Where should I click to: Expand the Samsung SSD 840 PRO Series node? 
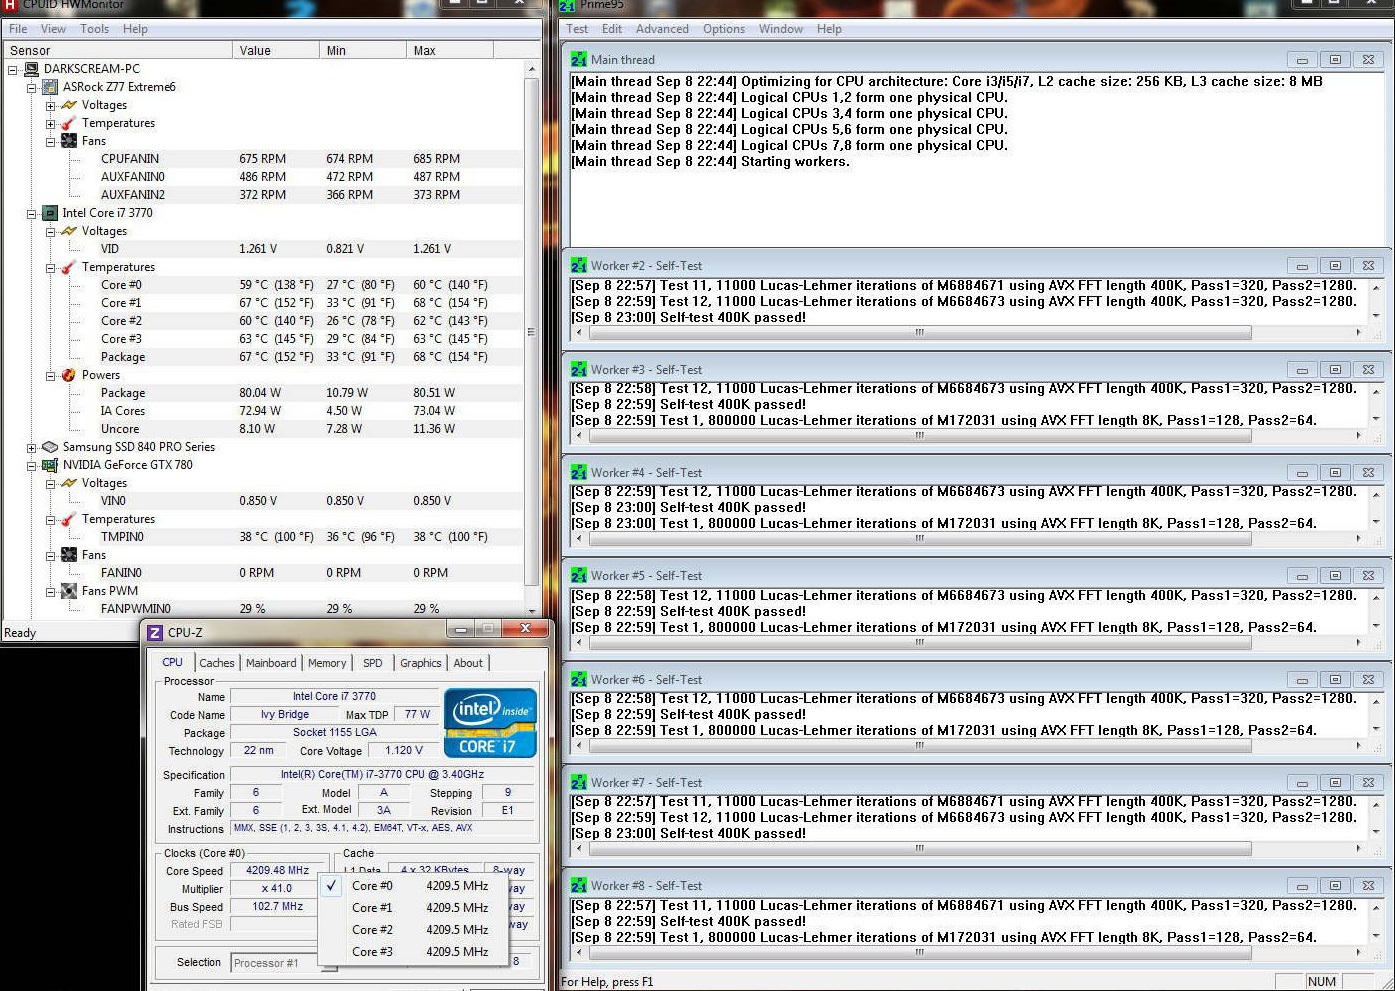click(x=32, y=447)
